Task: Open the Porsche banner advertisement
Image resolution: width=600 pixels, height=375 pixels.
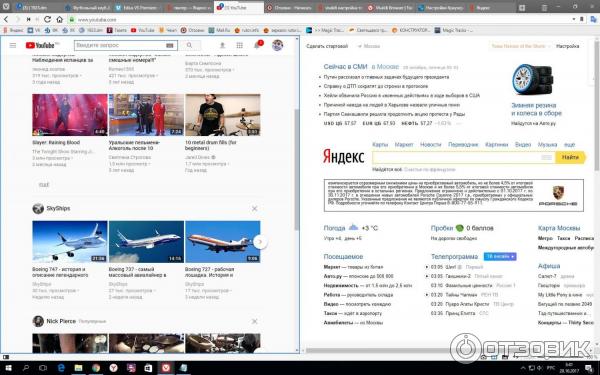Action: (454, 196)
